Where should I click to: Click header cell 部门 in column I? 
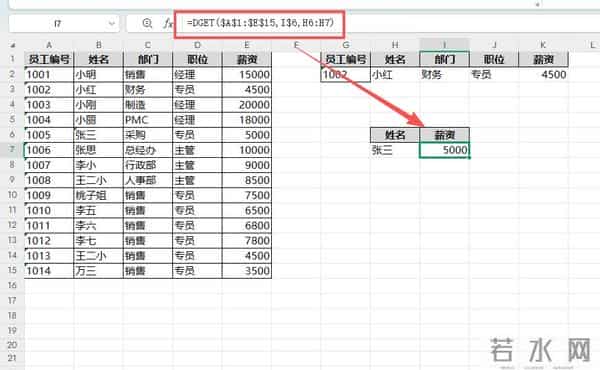click(445, 59)
